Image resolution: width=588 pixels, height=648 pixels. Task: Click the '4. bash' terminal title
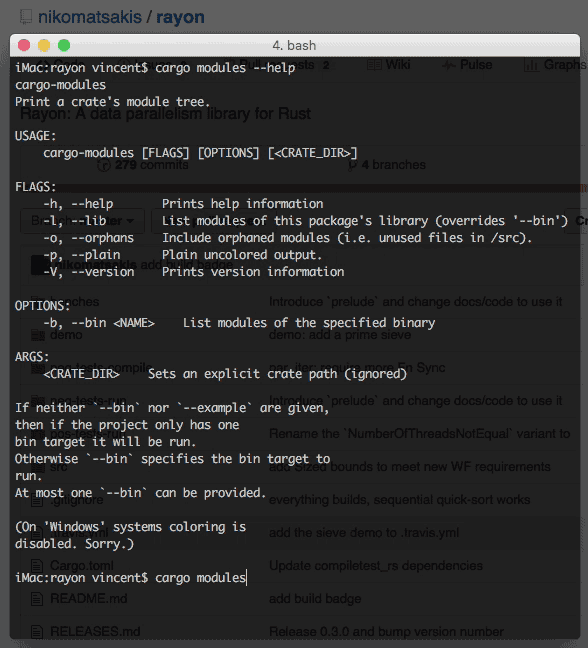point(294,45)
